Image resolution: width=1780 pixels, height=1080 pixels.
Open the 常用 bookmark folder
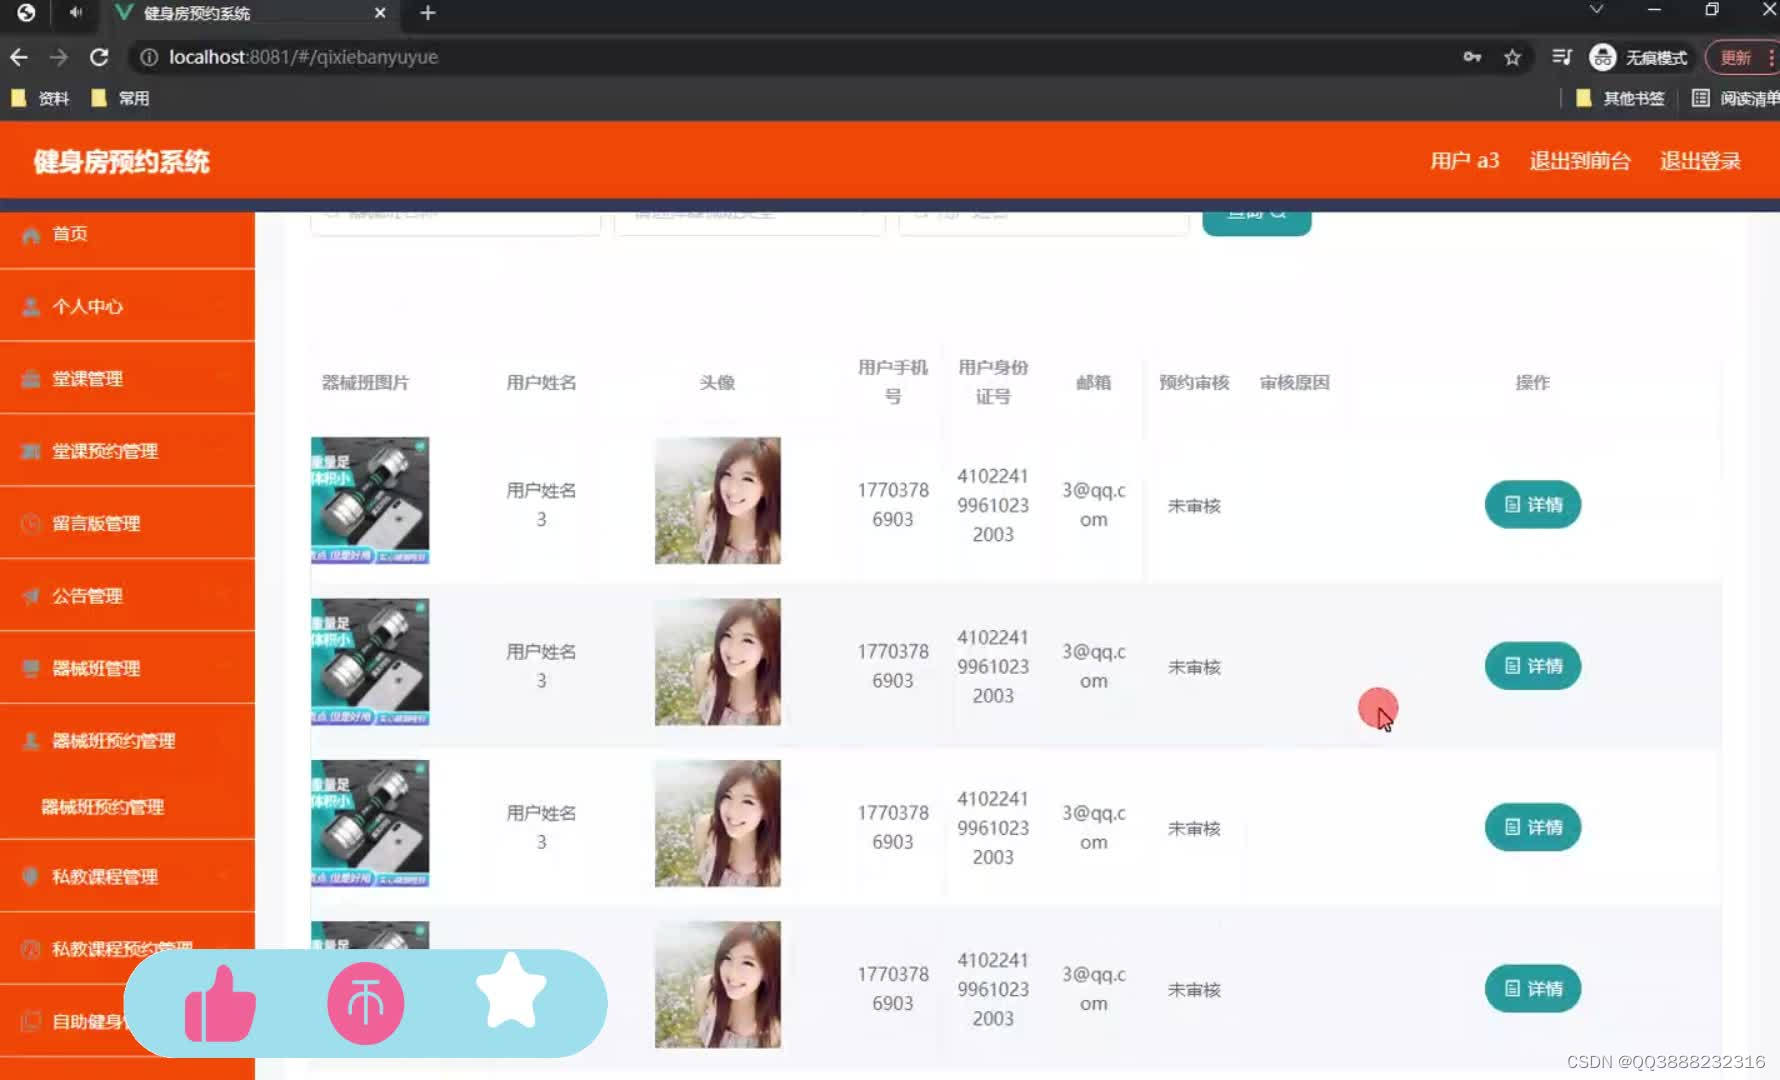[121, 98]
